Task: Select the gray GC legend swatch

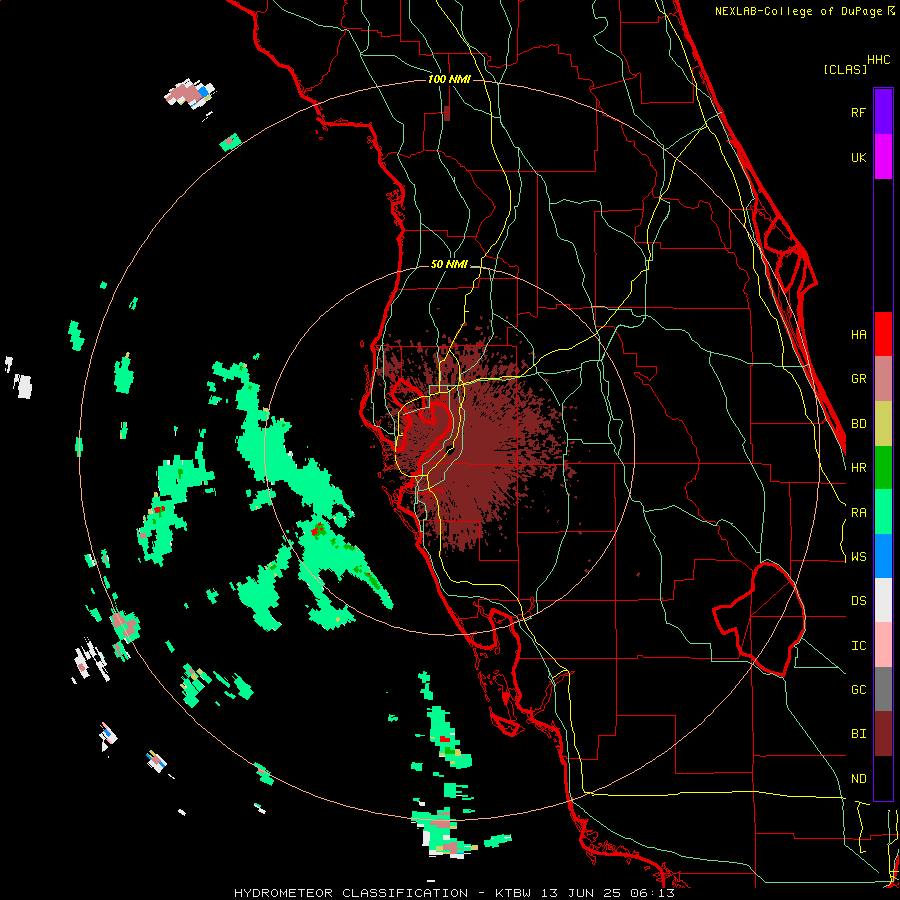Action: point(883,690)
